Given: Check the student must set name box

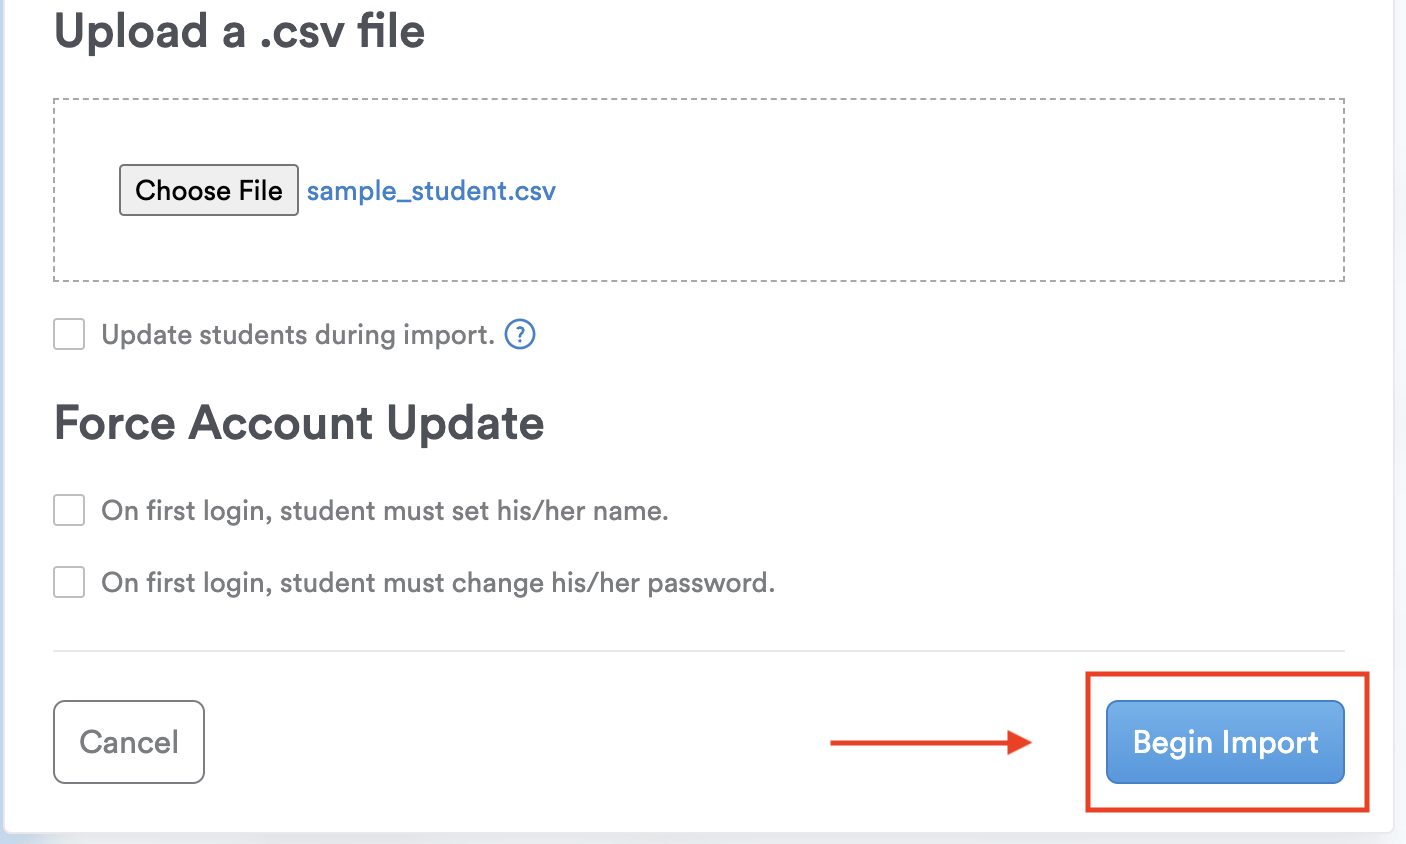Looking at the screenshot, I should click(x=69, y=510).
